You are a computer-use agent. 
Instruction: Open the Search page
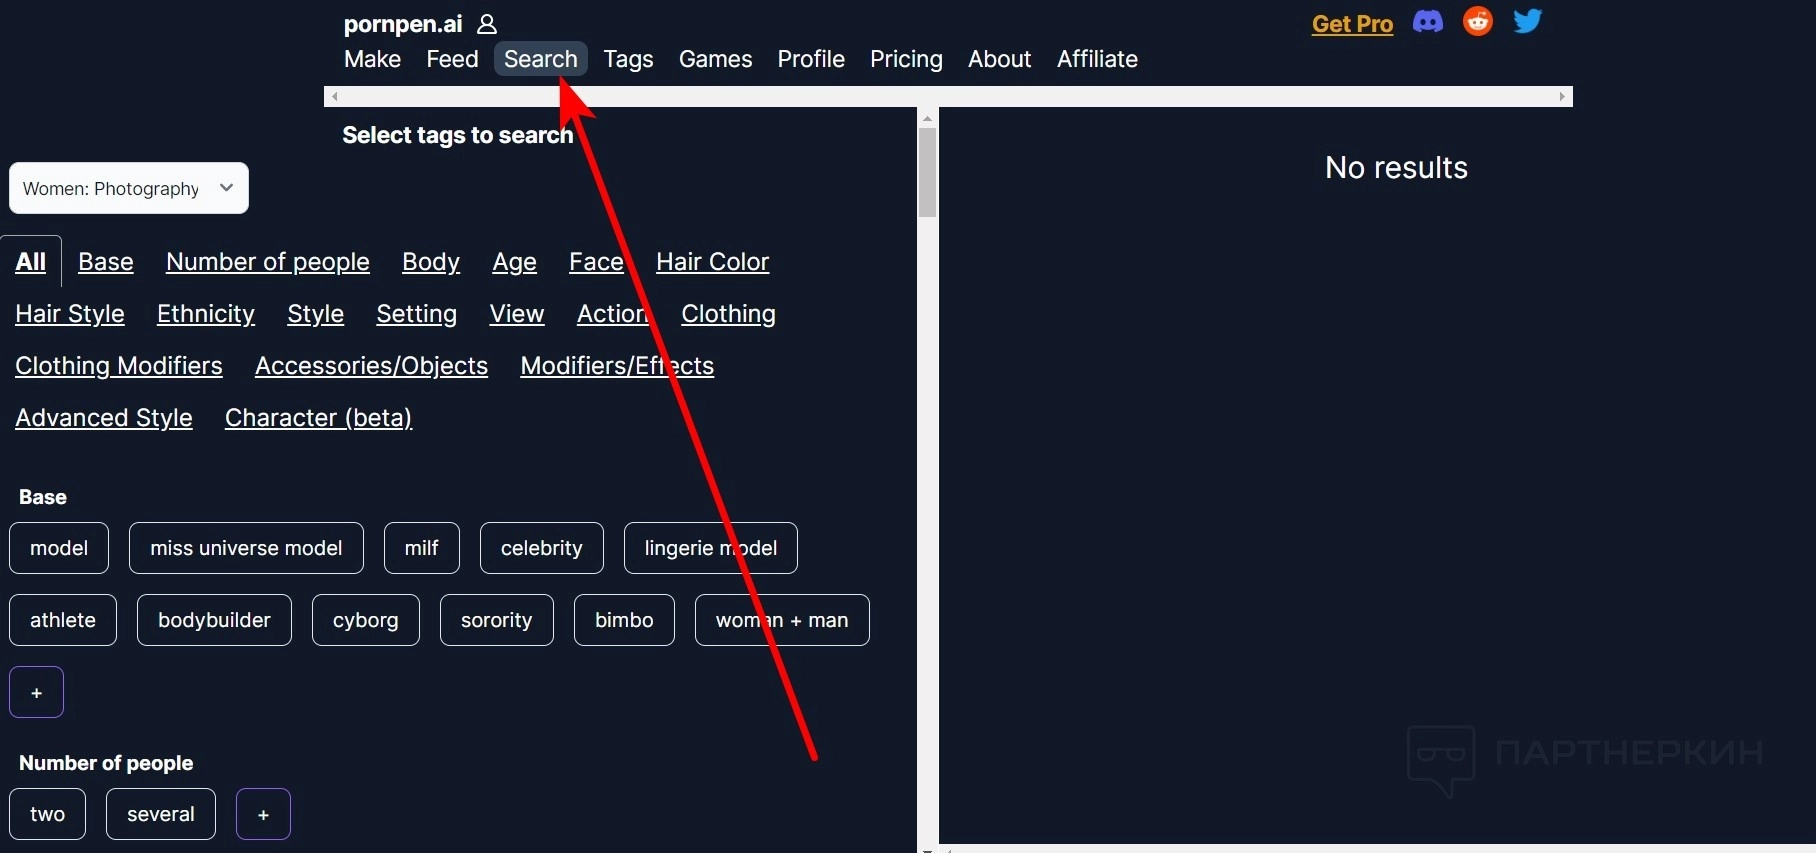[541, 59]
